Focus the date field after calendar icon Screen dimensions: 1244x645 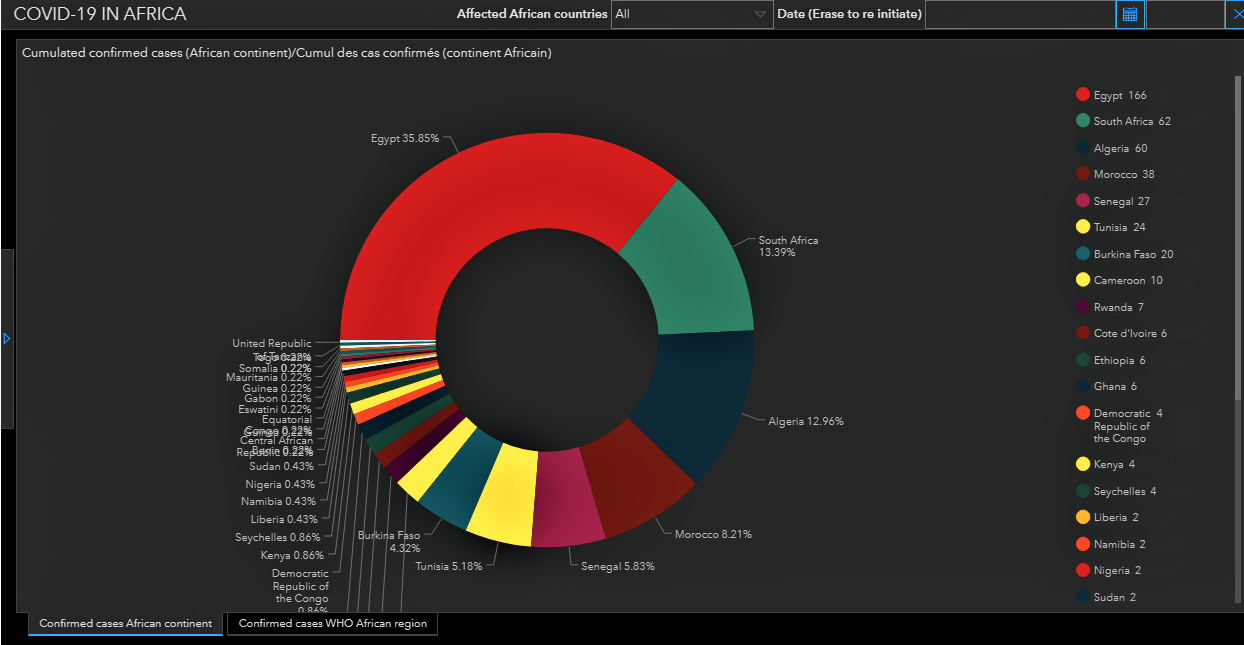coord(1185,15)
